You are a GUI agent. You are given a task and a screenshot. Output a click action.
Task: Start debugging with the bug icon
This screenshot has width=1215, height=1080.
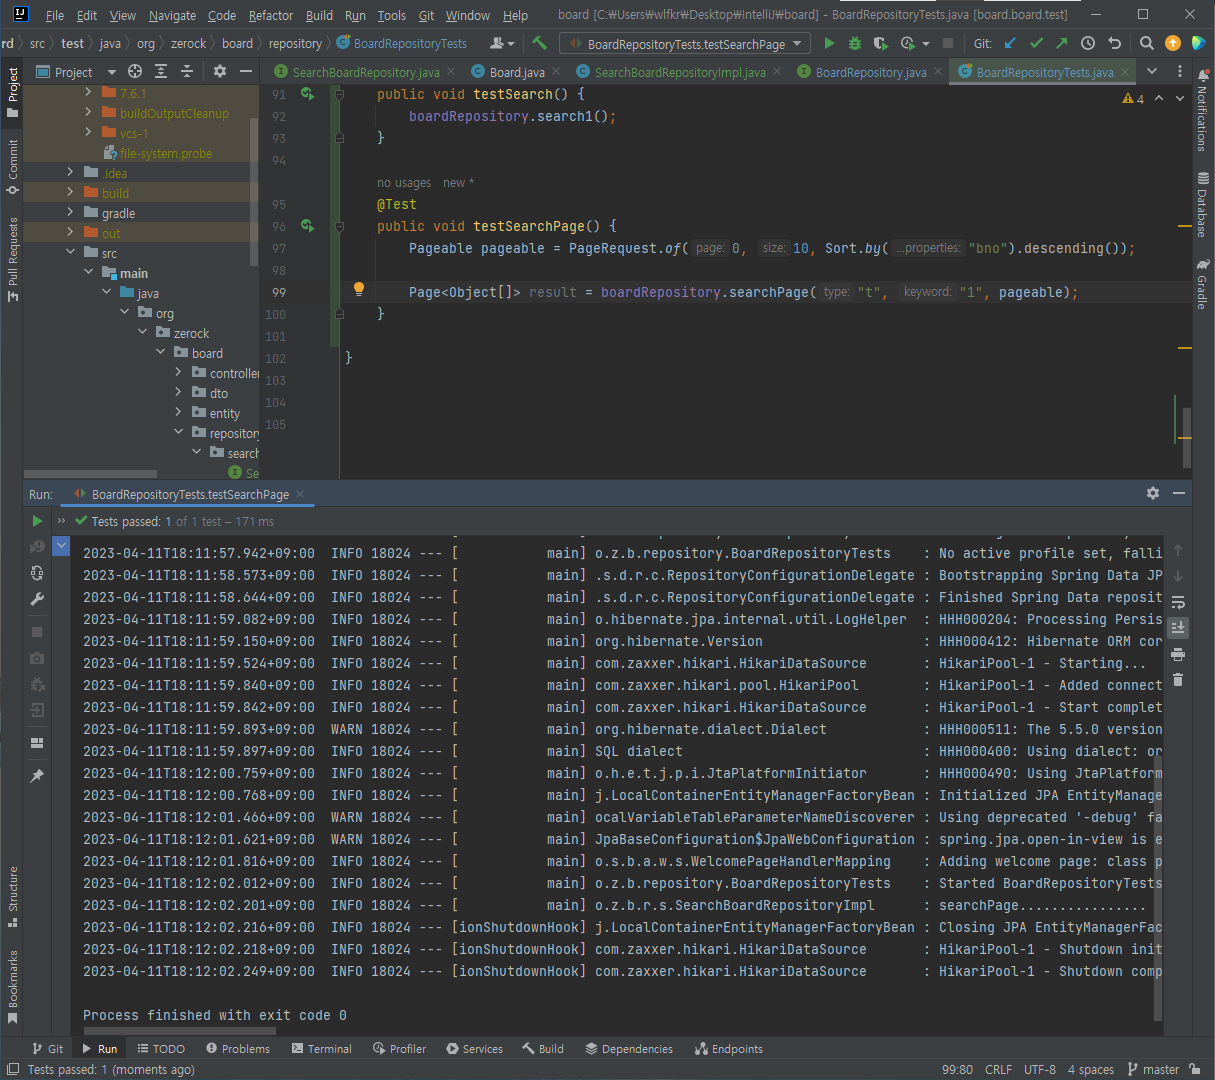coord(855,43)
